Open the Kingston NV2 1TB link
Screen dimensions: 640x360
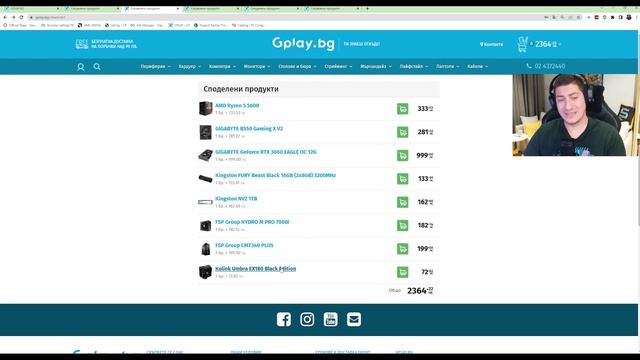[x=236, y=198]
